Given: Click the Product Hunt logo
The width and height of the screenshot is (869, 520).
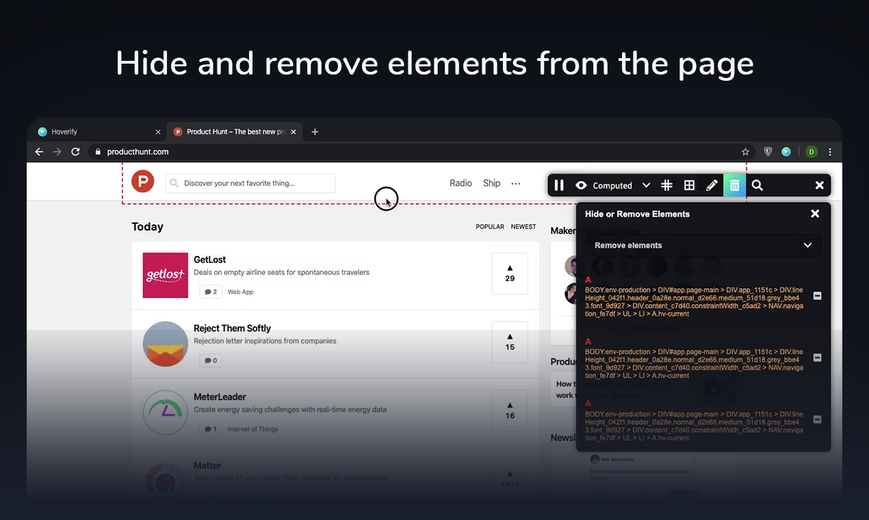Looking at the screenshot, I should point(142,181).
